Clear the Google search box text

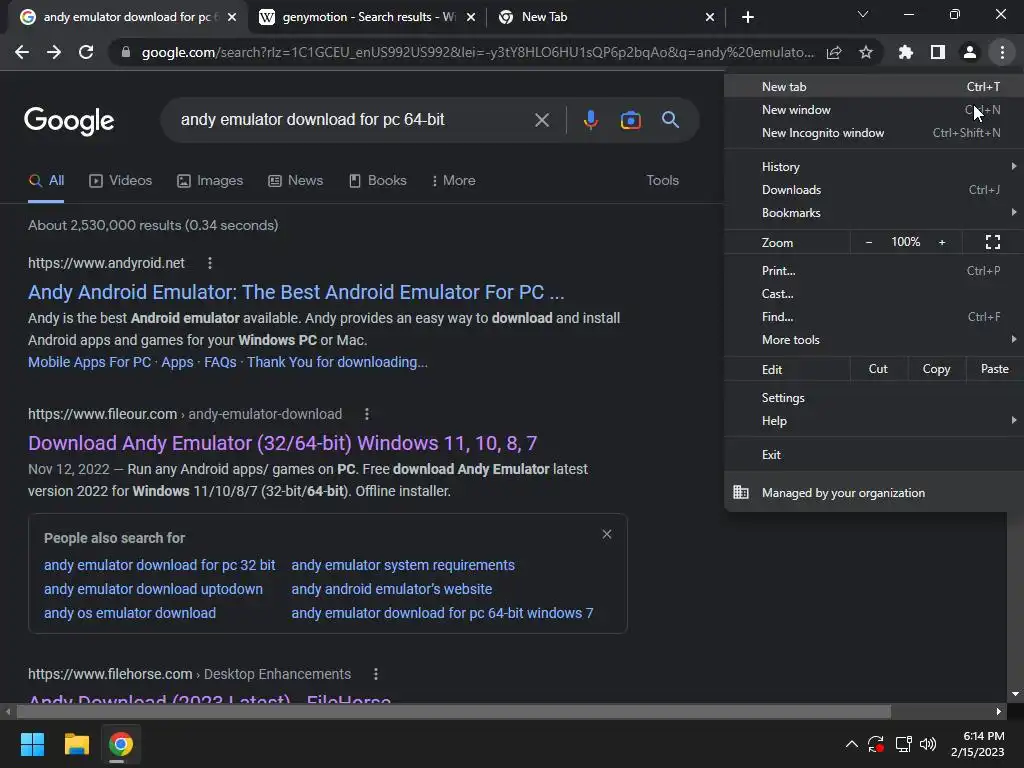tap(542, 120)
